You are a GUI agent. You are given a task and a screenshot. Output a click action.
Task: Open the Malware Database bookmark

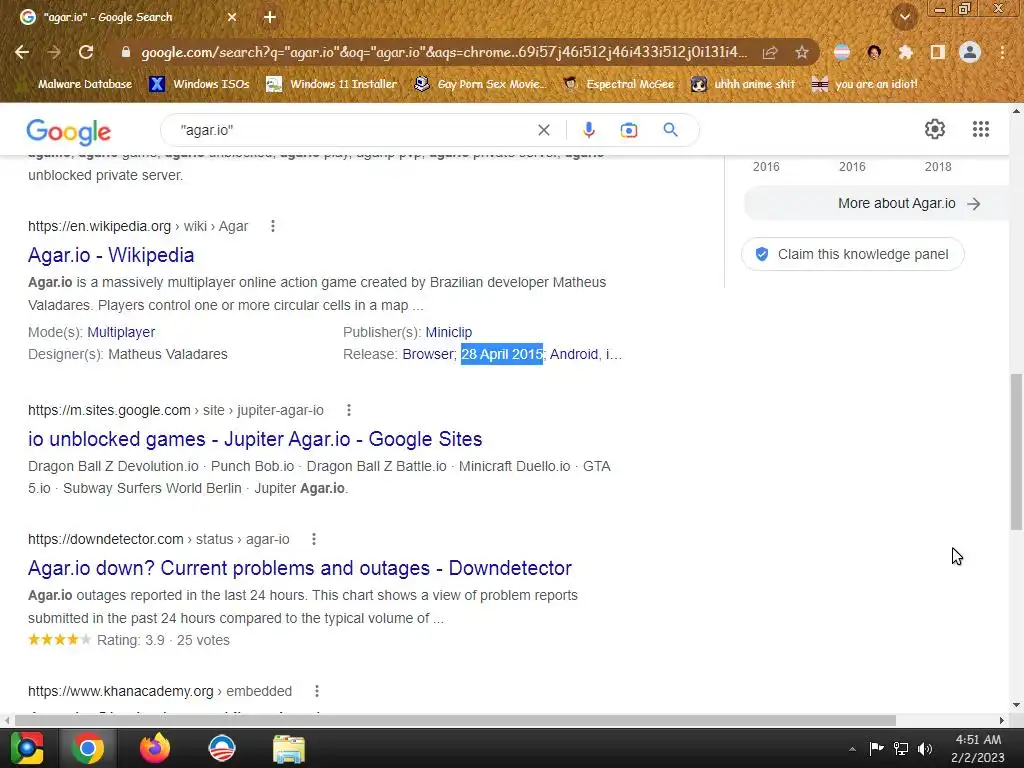(84, 84)
